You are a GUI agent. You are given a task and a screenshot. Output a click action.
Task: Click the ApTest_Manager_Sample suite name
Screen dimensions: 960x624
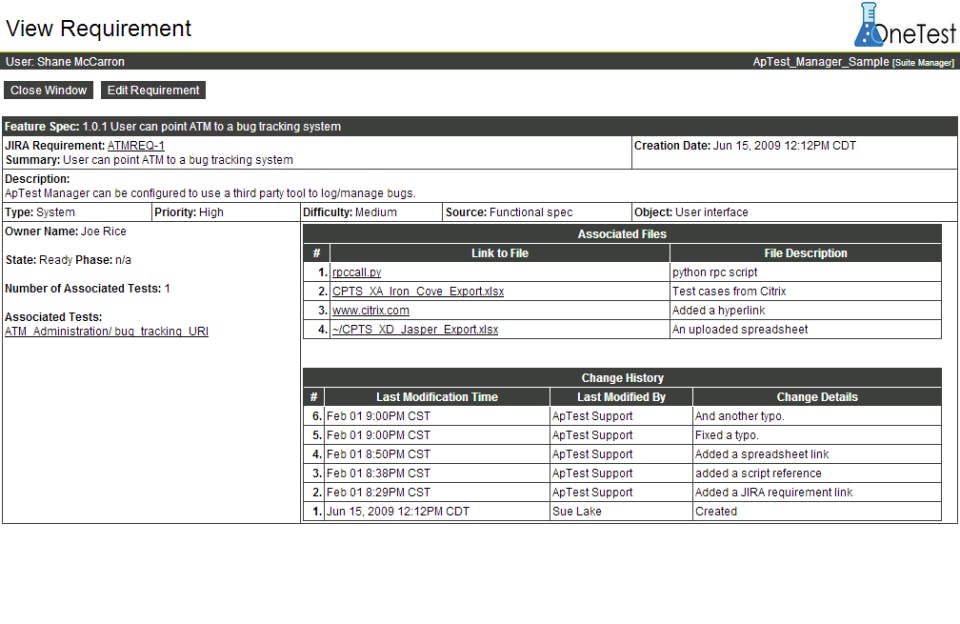click(820, 62)
